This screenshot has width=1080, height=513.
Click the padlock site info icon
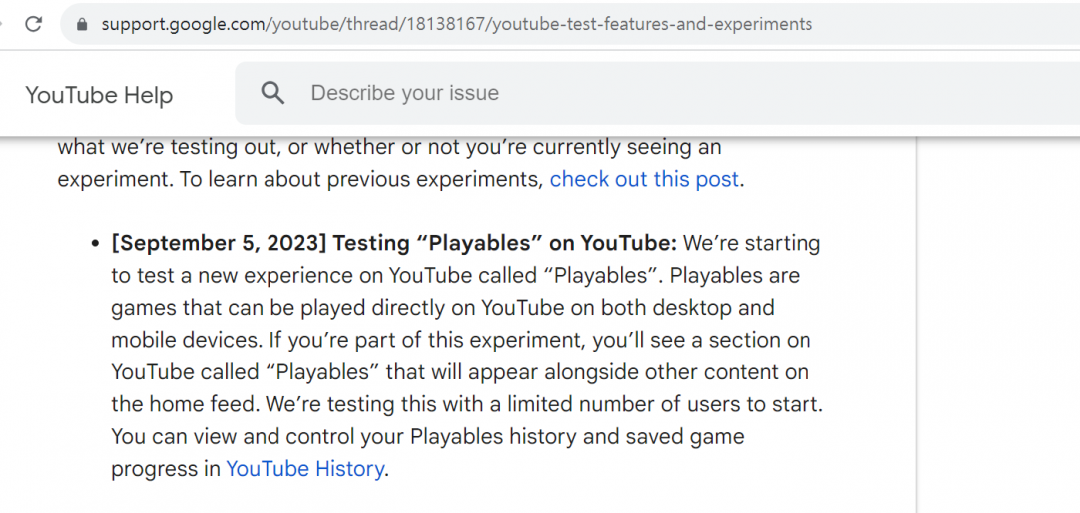(x=82, y=24)
